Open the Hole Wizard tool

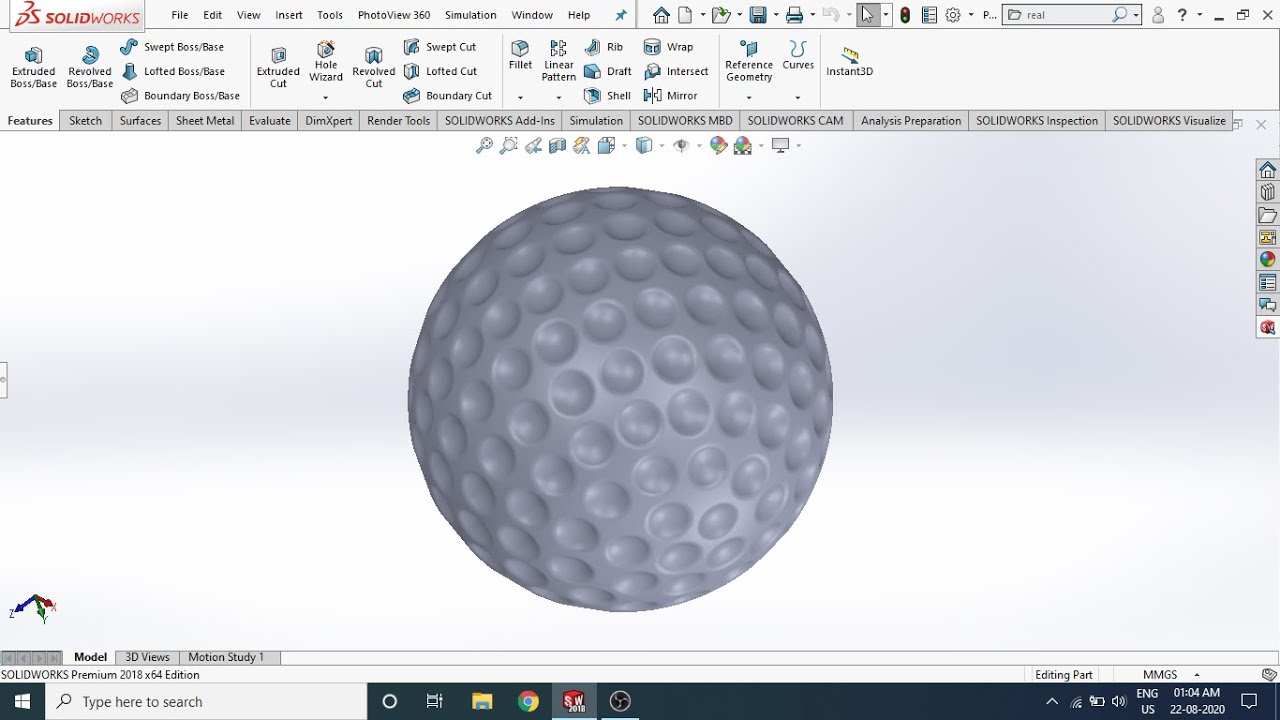click(x=326, y=62)
